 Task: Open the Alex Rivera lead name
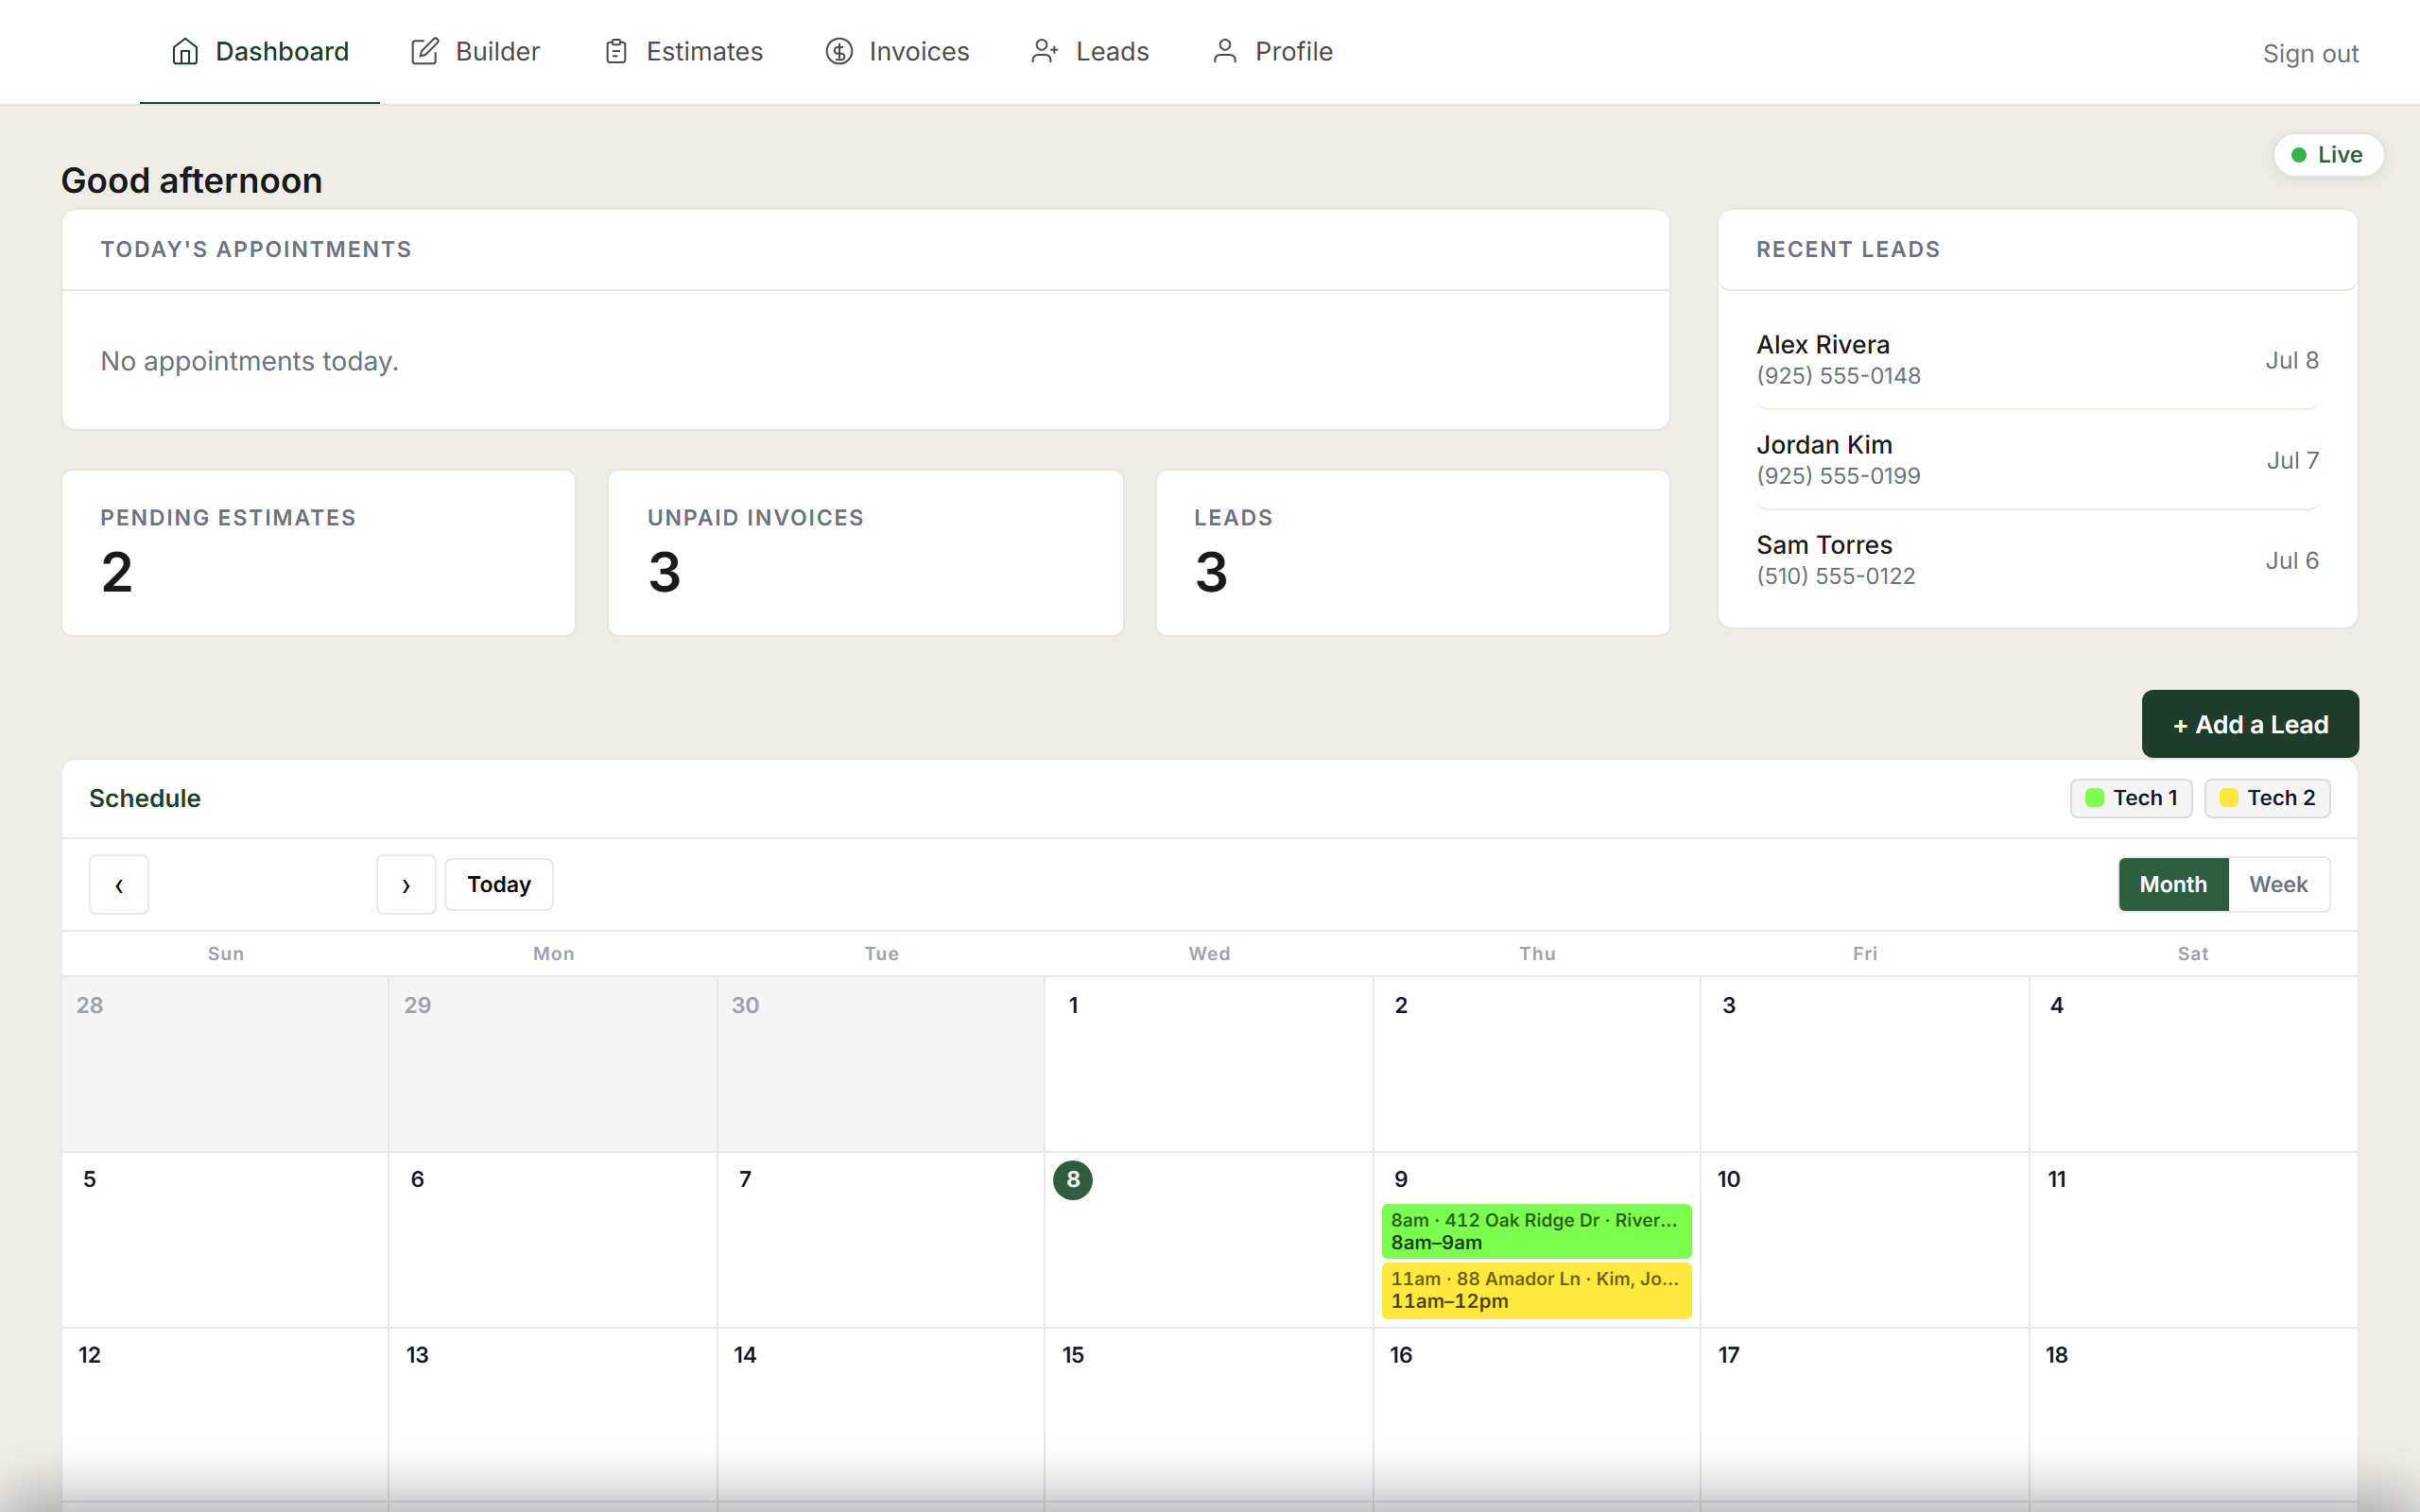(1823, 344)
